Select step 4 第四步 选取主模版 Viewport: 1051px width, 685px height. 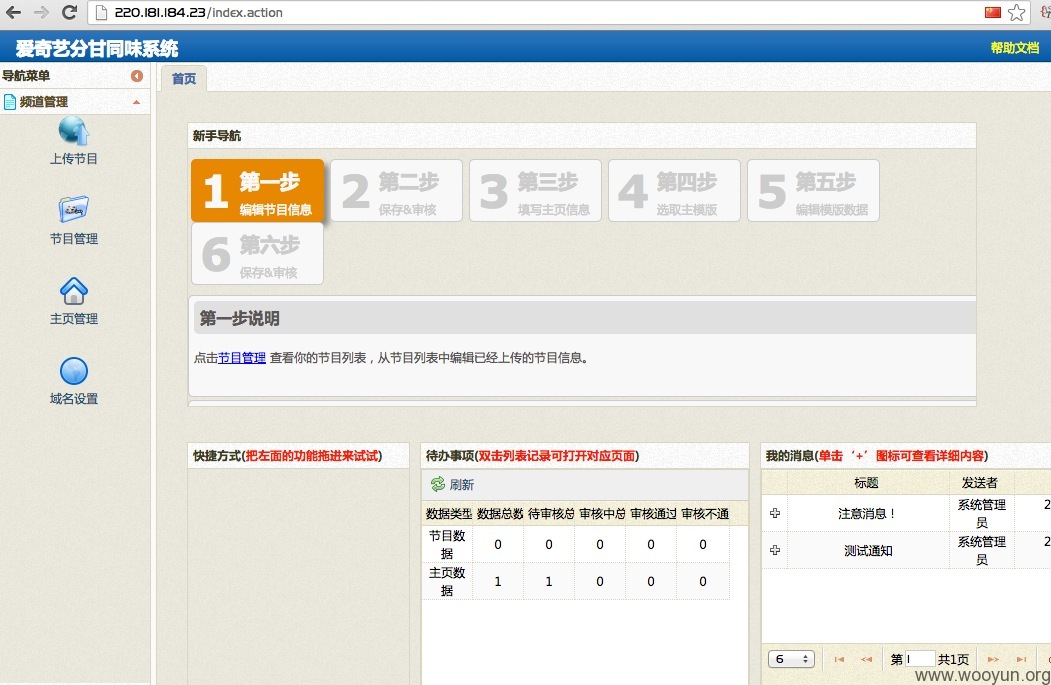674,190
